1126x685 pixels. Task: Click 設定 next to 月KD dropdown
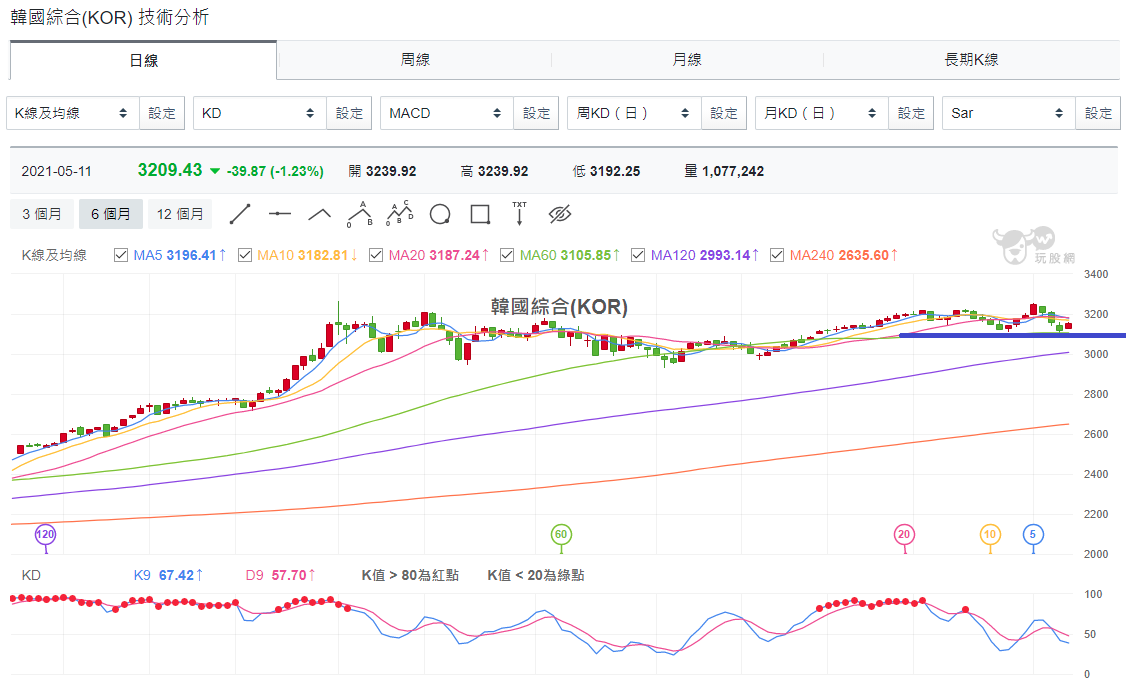(x=911, y=113)
